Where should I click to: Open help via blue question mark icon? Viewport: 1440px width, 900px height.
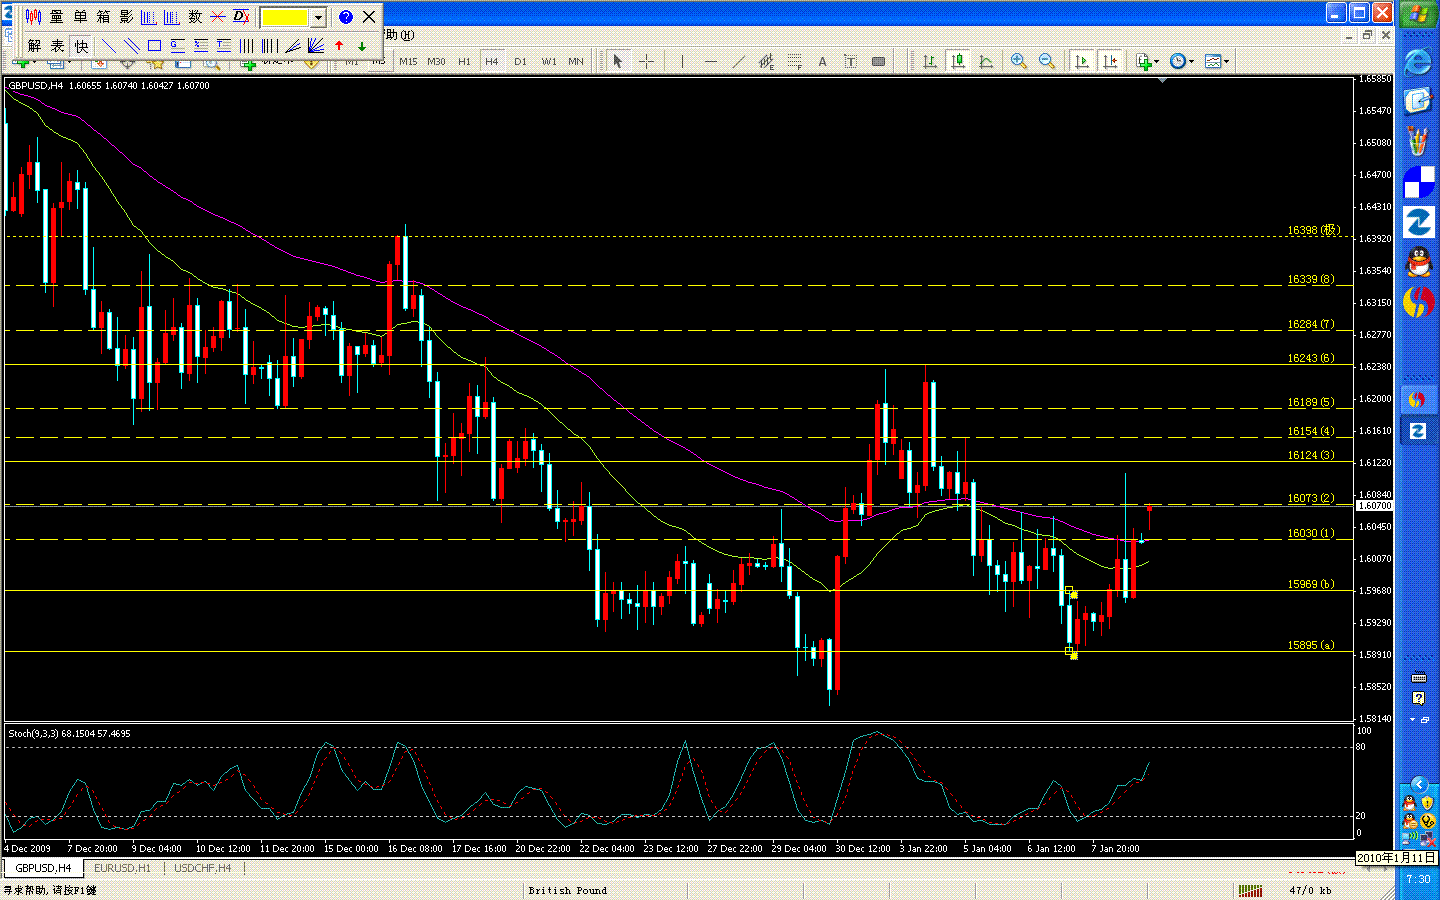pyautogui.click(x=346, y=17)
